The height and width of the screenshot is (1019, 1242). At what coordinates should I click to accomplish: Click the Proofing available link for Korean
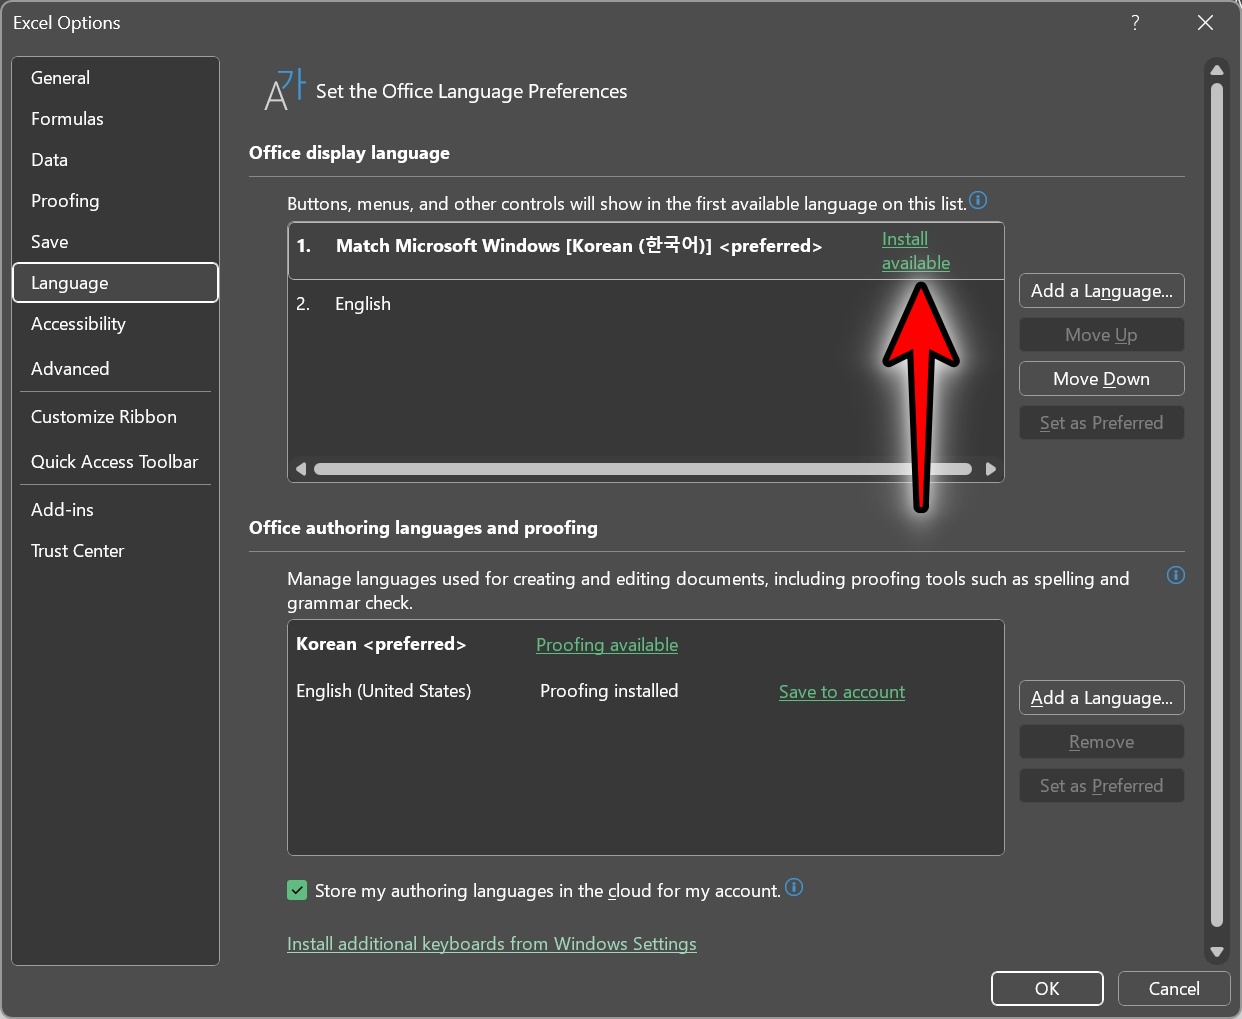(607, 645)
